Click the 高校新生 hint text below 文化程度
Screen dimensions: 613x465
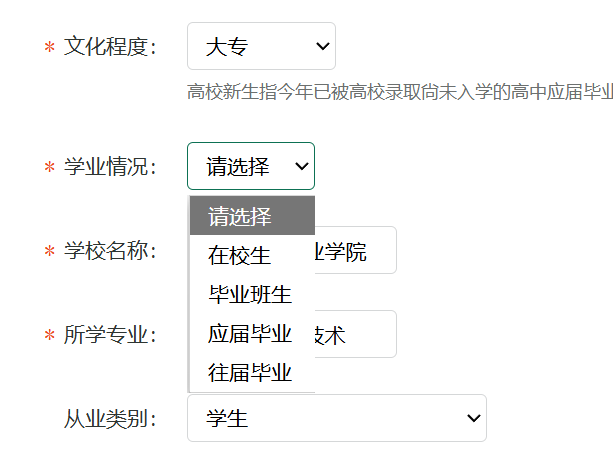click(400, 93)
